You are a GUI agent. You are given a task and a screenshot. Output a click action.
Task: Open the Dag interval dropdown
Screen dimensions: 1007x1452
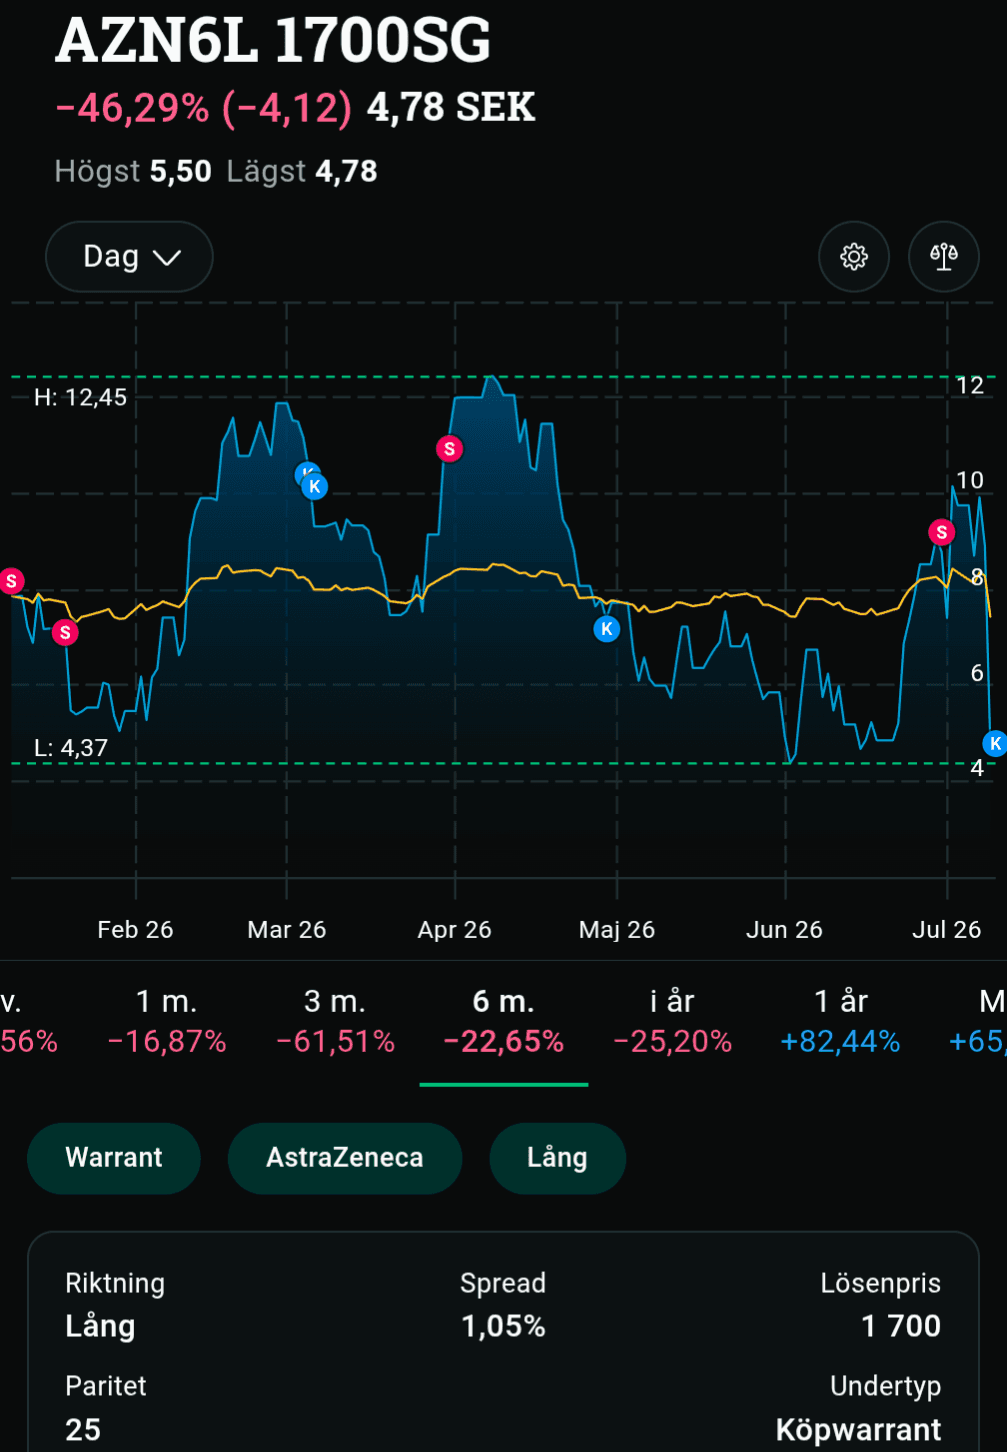coord(129,257)
